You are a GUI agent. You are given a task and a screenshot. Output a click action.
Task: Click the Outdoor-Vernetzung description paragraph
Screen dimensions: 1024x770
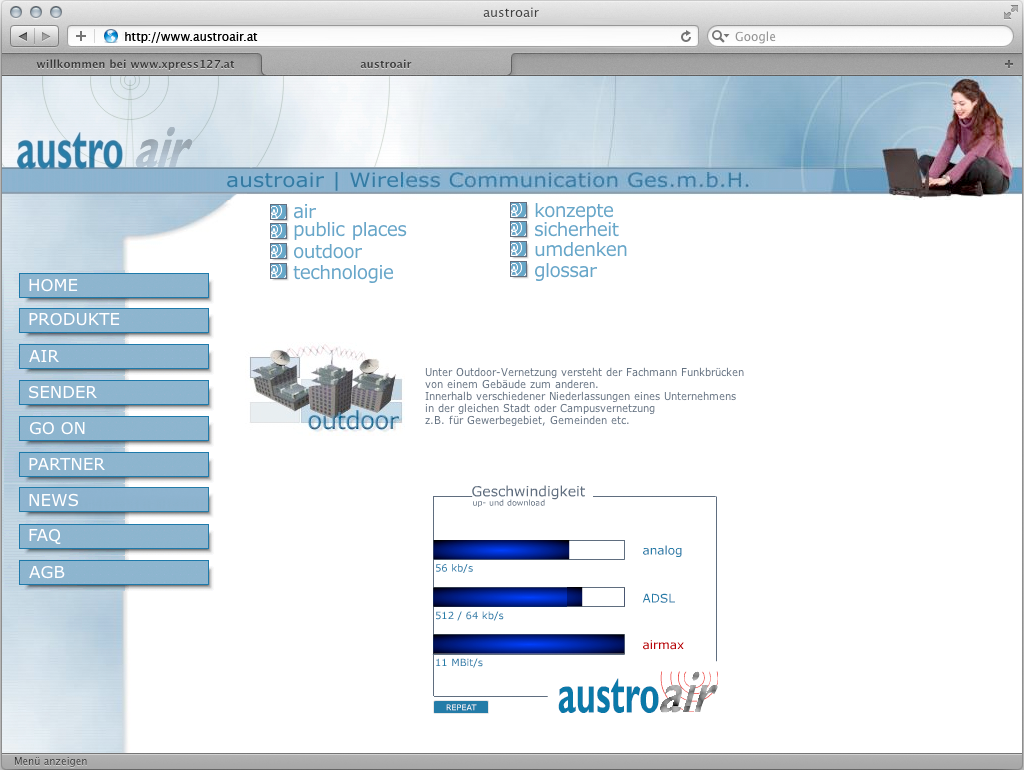click(x=584, y=396)
